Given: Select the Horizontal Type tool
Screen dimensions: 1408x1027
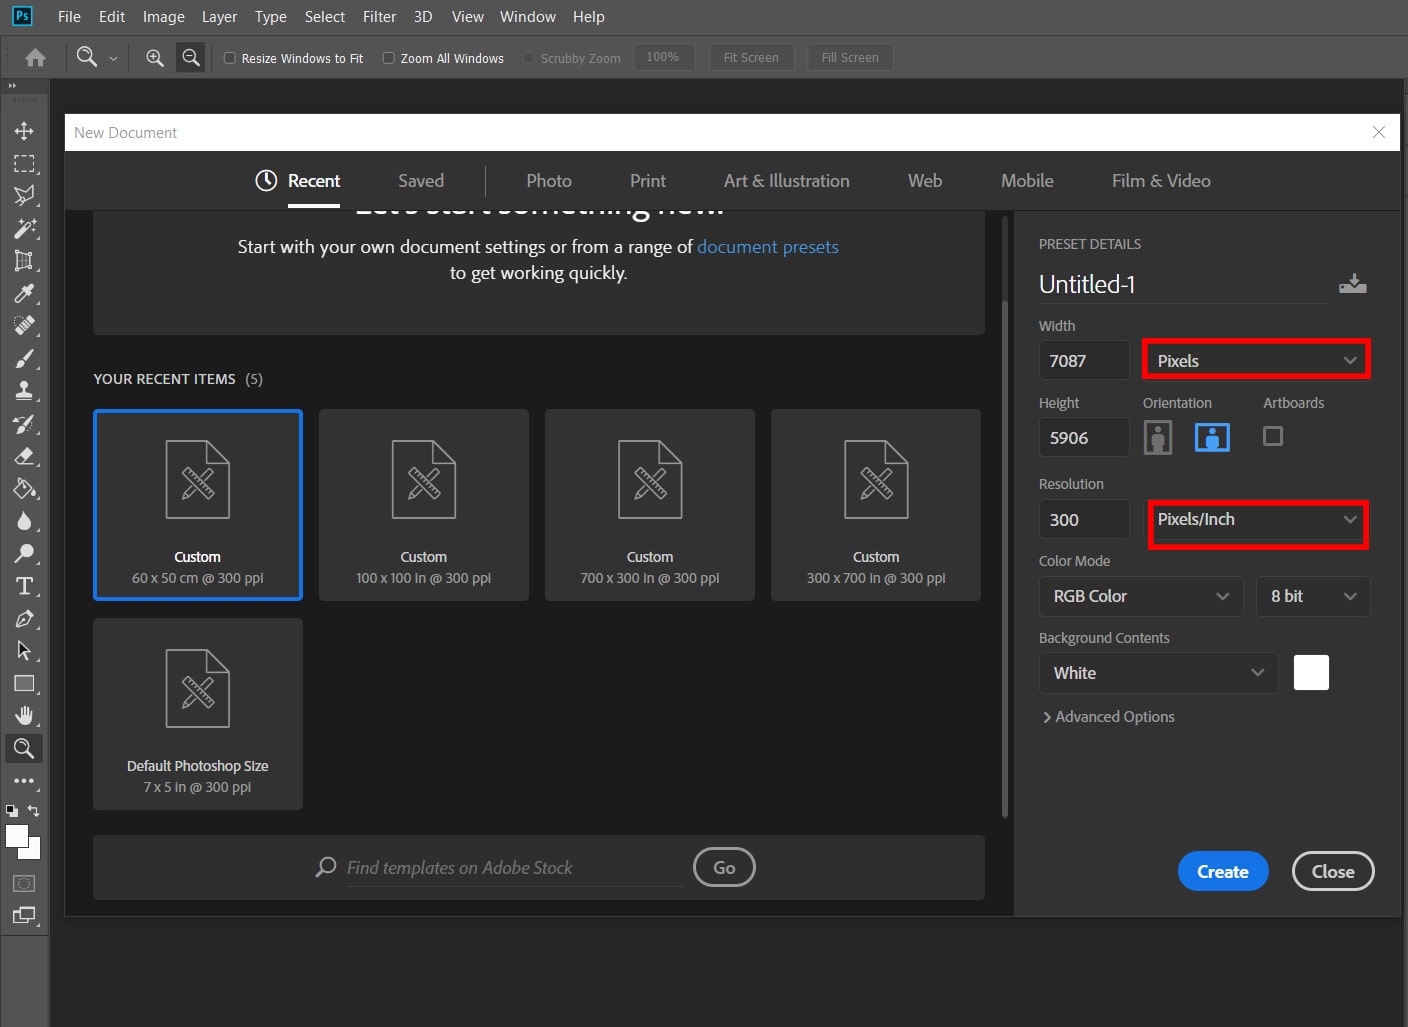Looking at the screenshot, I should [x=24, y=586].
